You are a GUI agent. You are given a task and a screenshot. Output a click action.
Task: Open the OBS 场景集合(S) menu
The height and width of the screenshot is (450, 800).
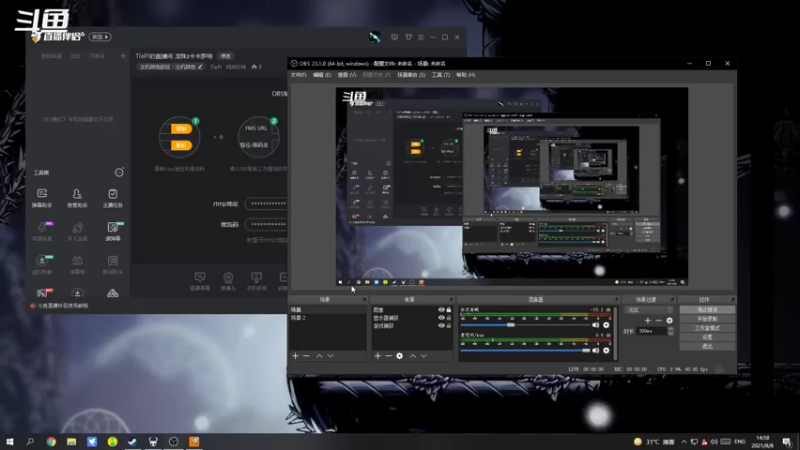tap(411, 75)
